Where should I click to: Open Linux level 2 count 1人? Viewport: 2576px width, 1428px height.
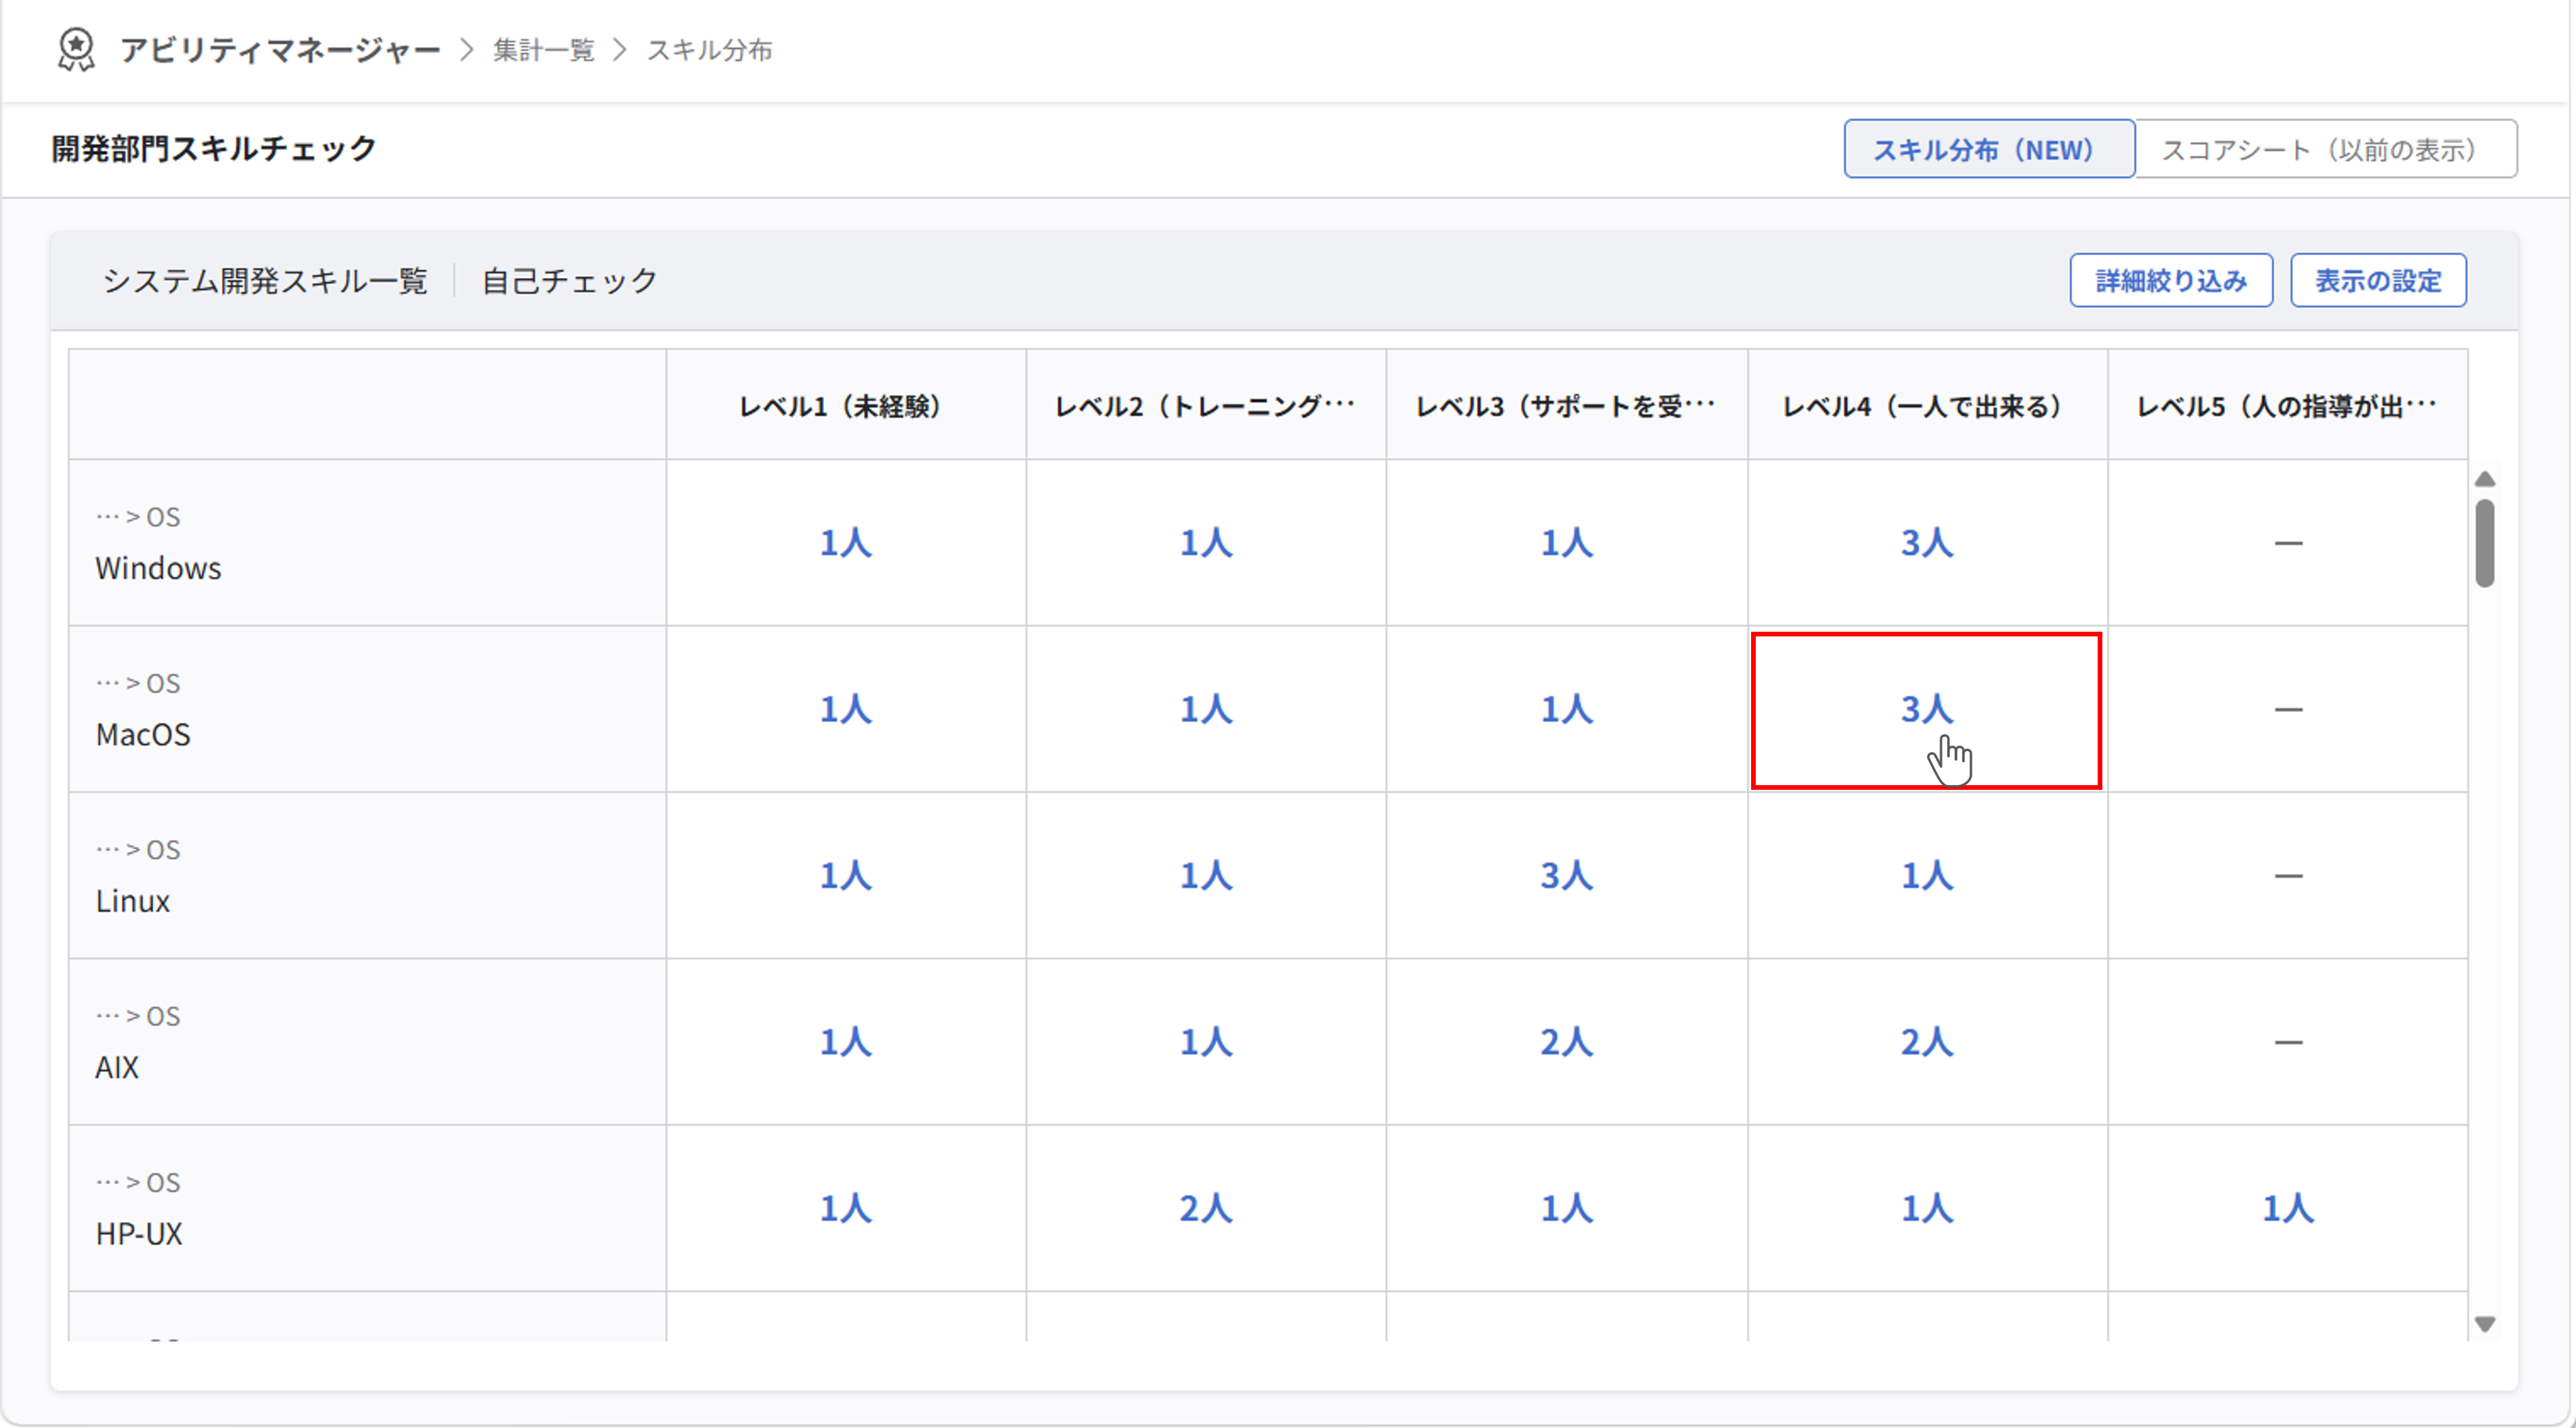pos(1206,875)
